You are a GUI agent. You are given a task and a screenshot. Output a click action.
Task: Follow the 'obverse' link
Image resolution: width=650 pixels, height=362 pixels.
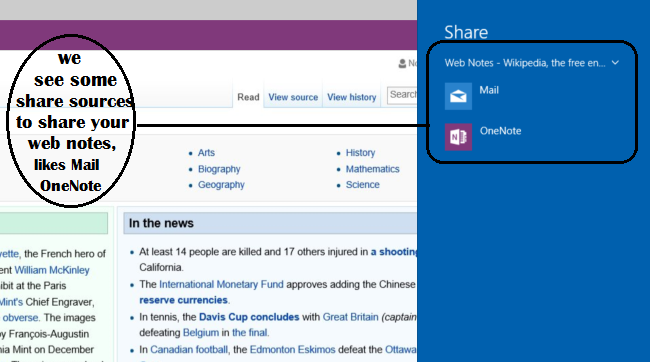20,318
